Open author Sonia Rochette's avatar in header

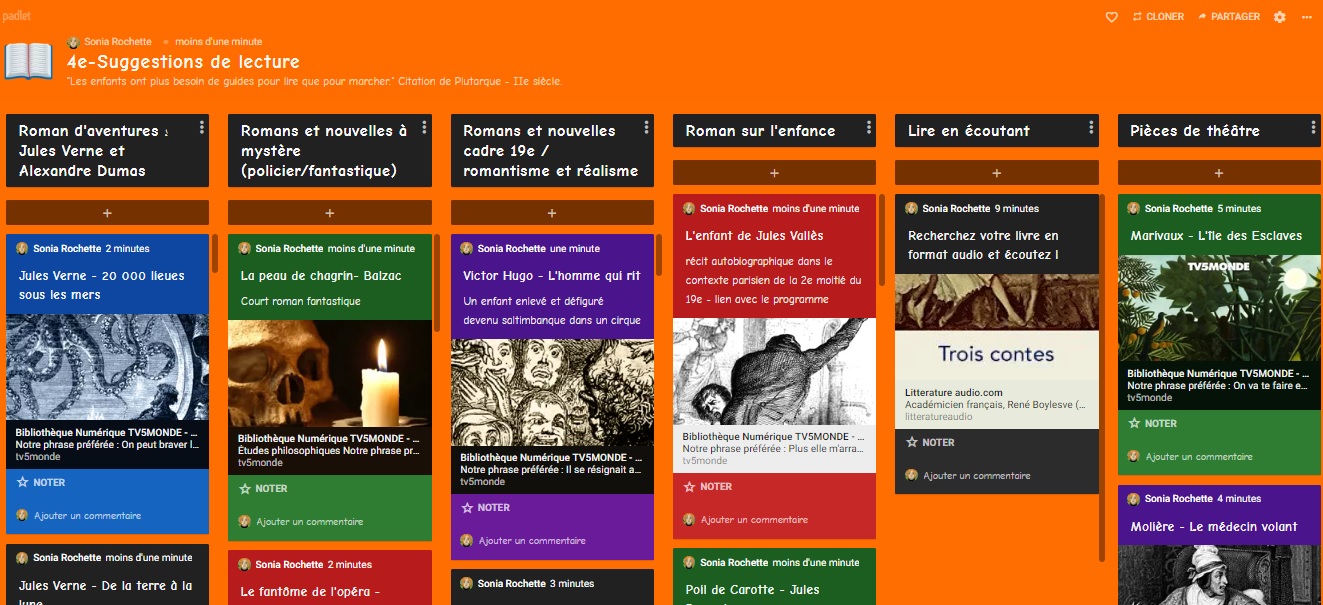(73, 42)
